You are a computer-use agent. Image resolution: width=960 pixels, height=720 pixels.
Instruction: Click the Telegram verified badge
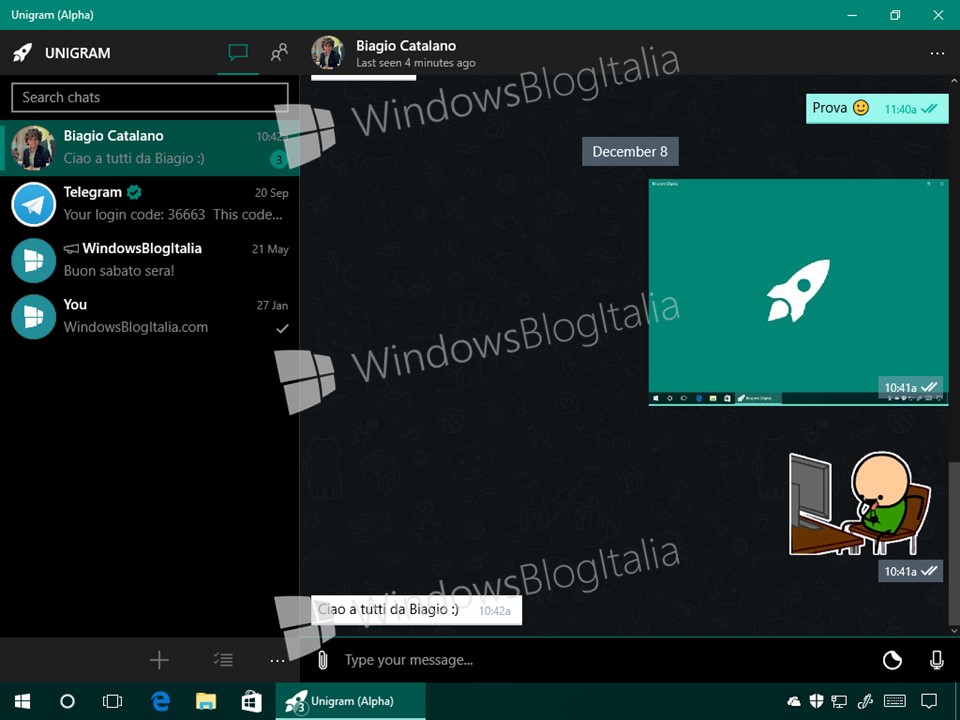coord(134,192)
